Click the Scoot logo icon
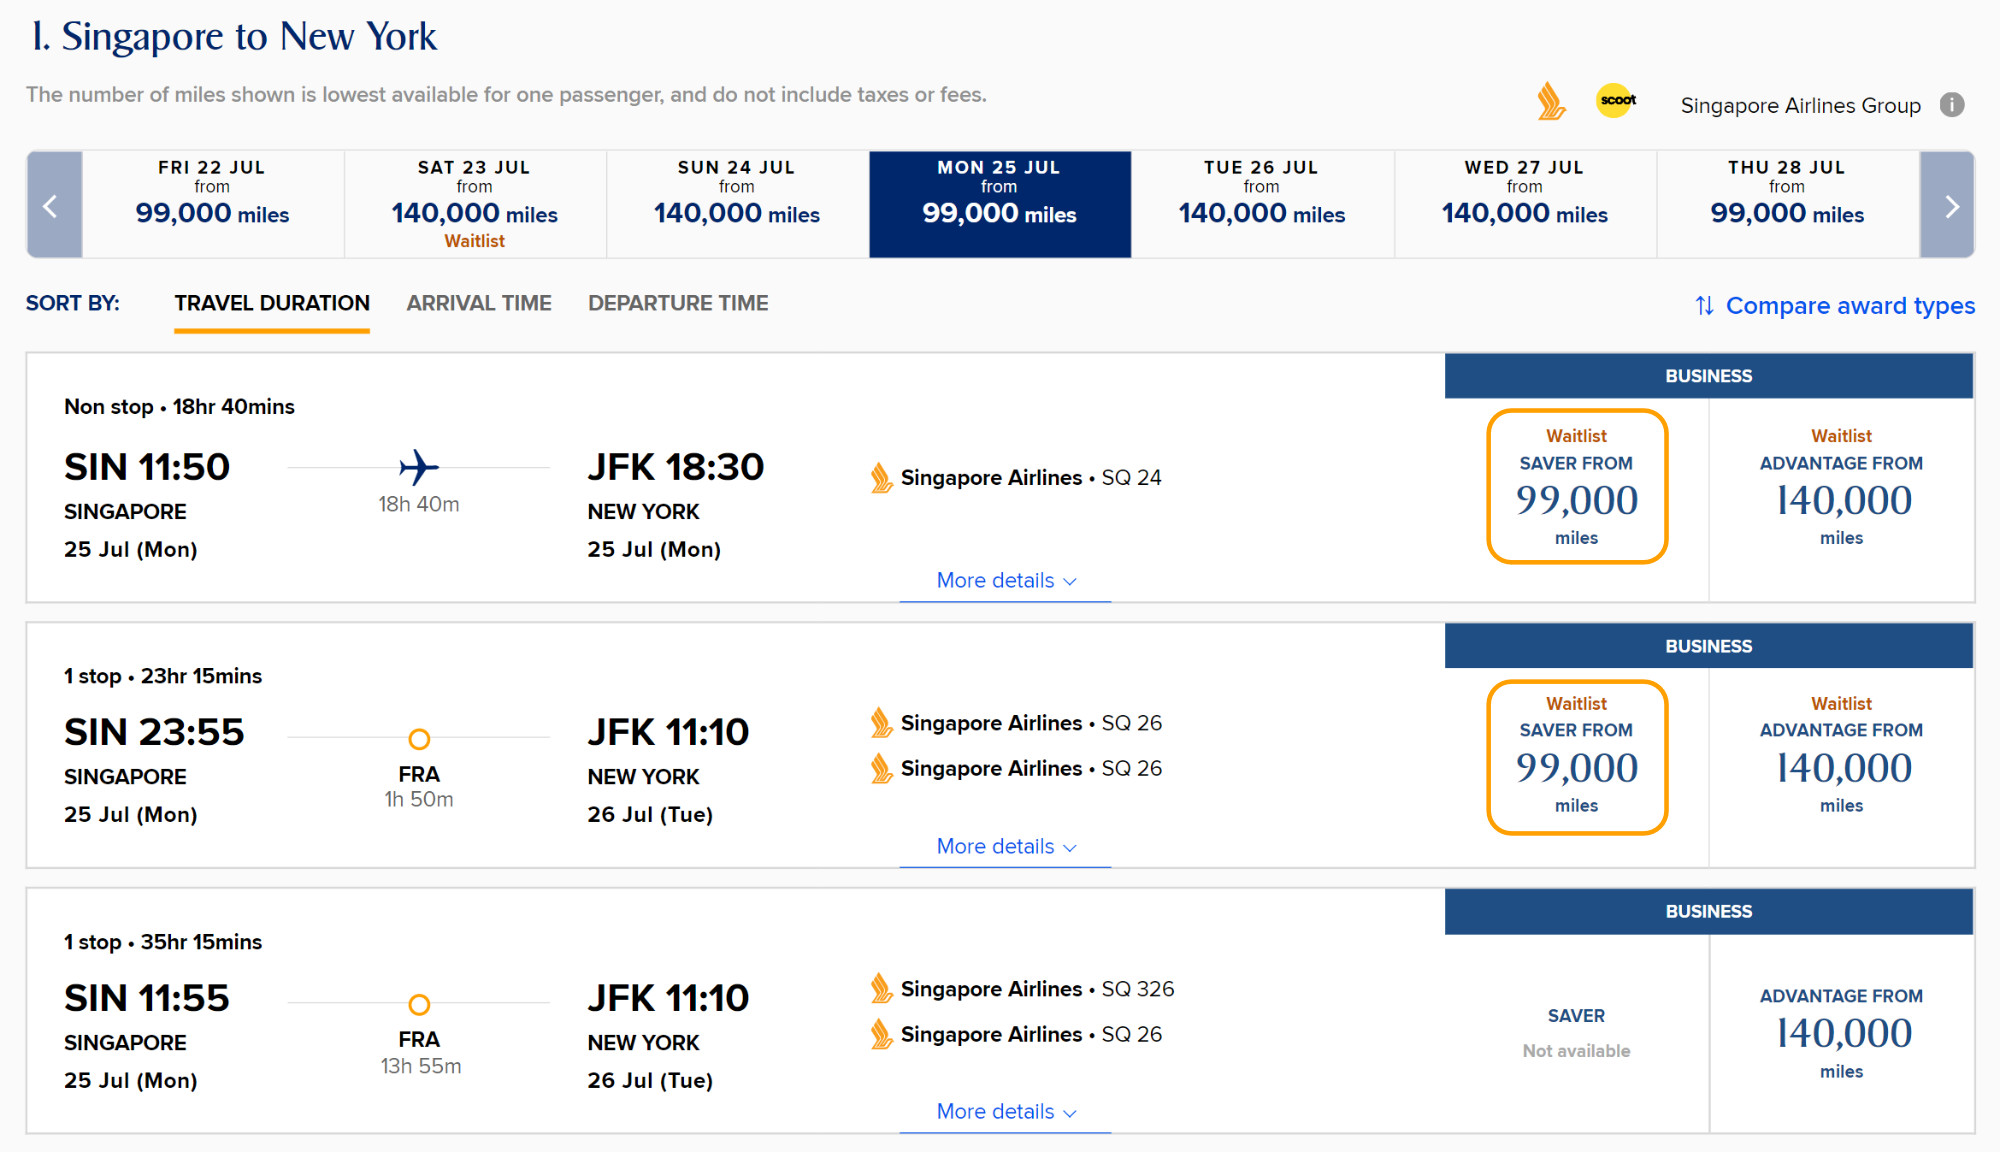2000x1152 pixels. pos(1616,100)
